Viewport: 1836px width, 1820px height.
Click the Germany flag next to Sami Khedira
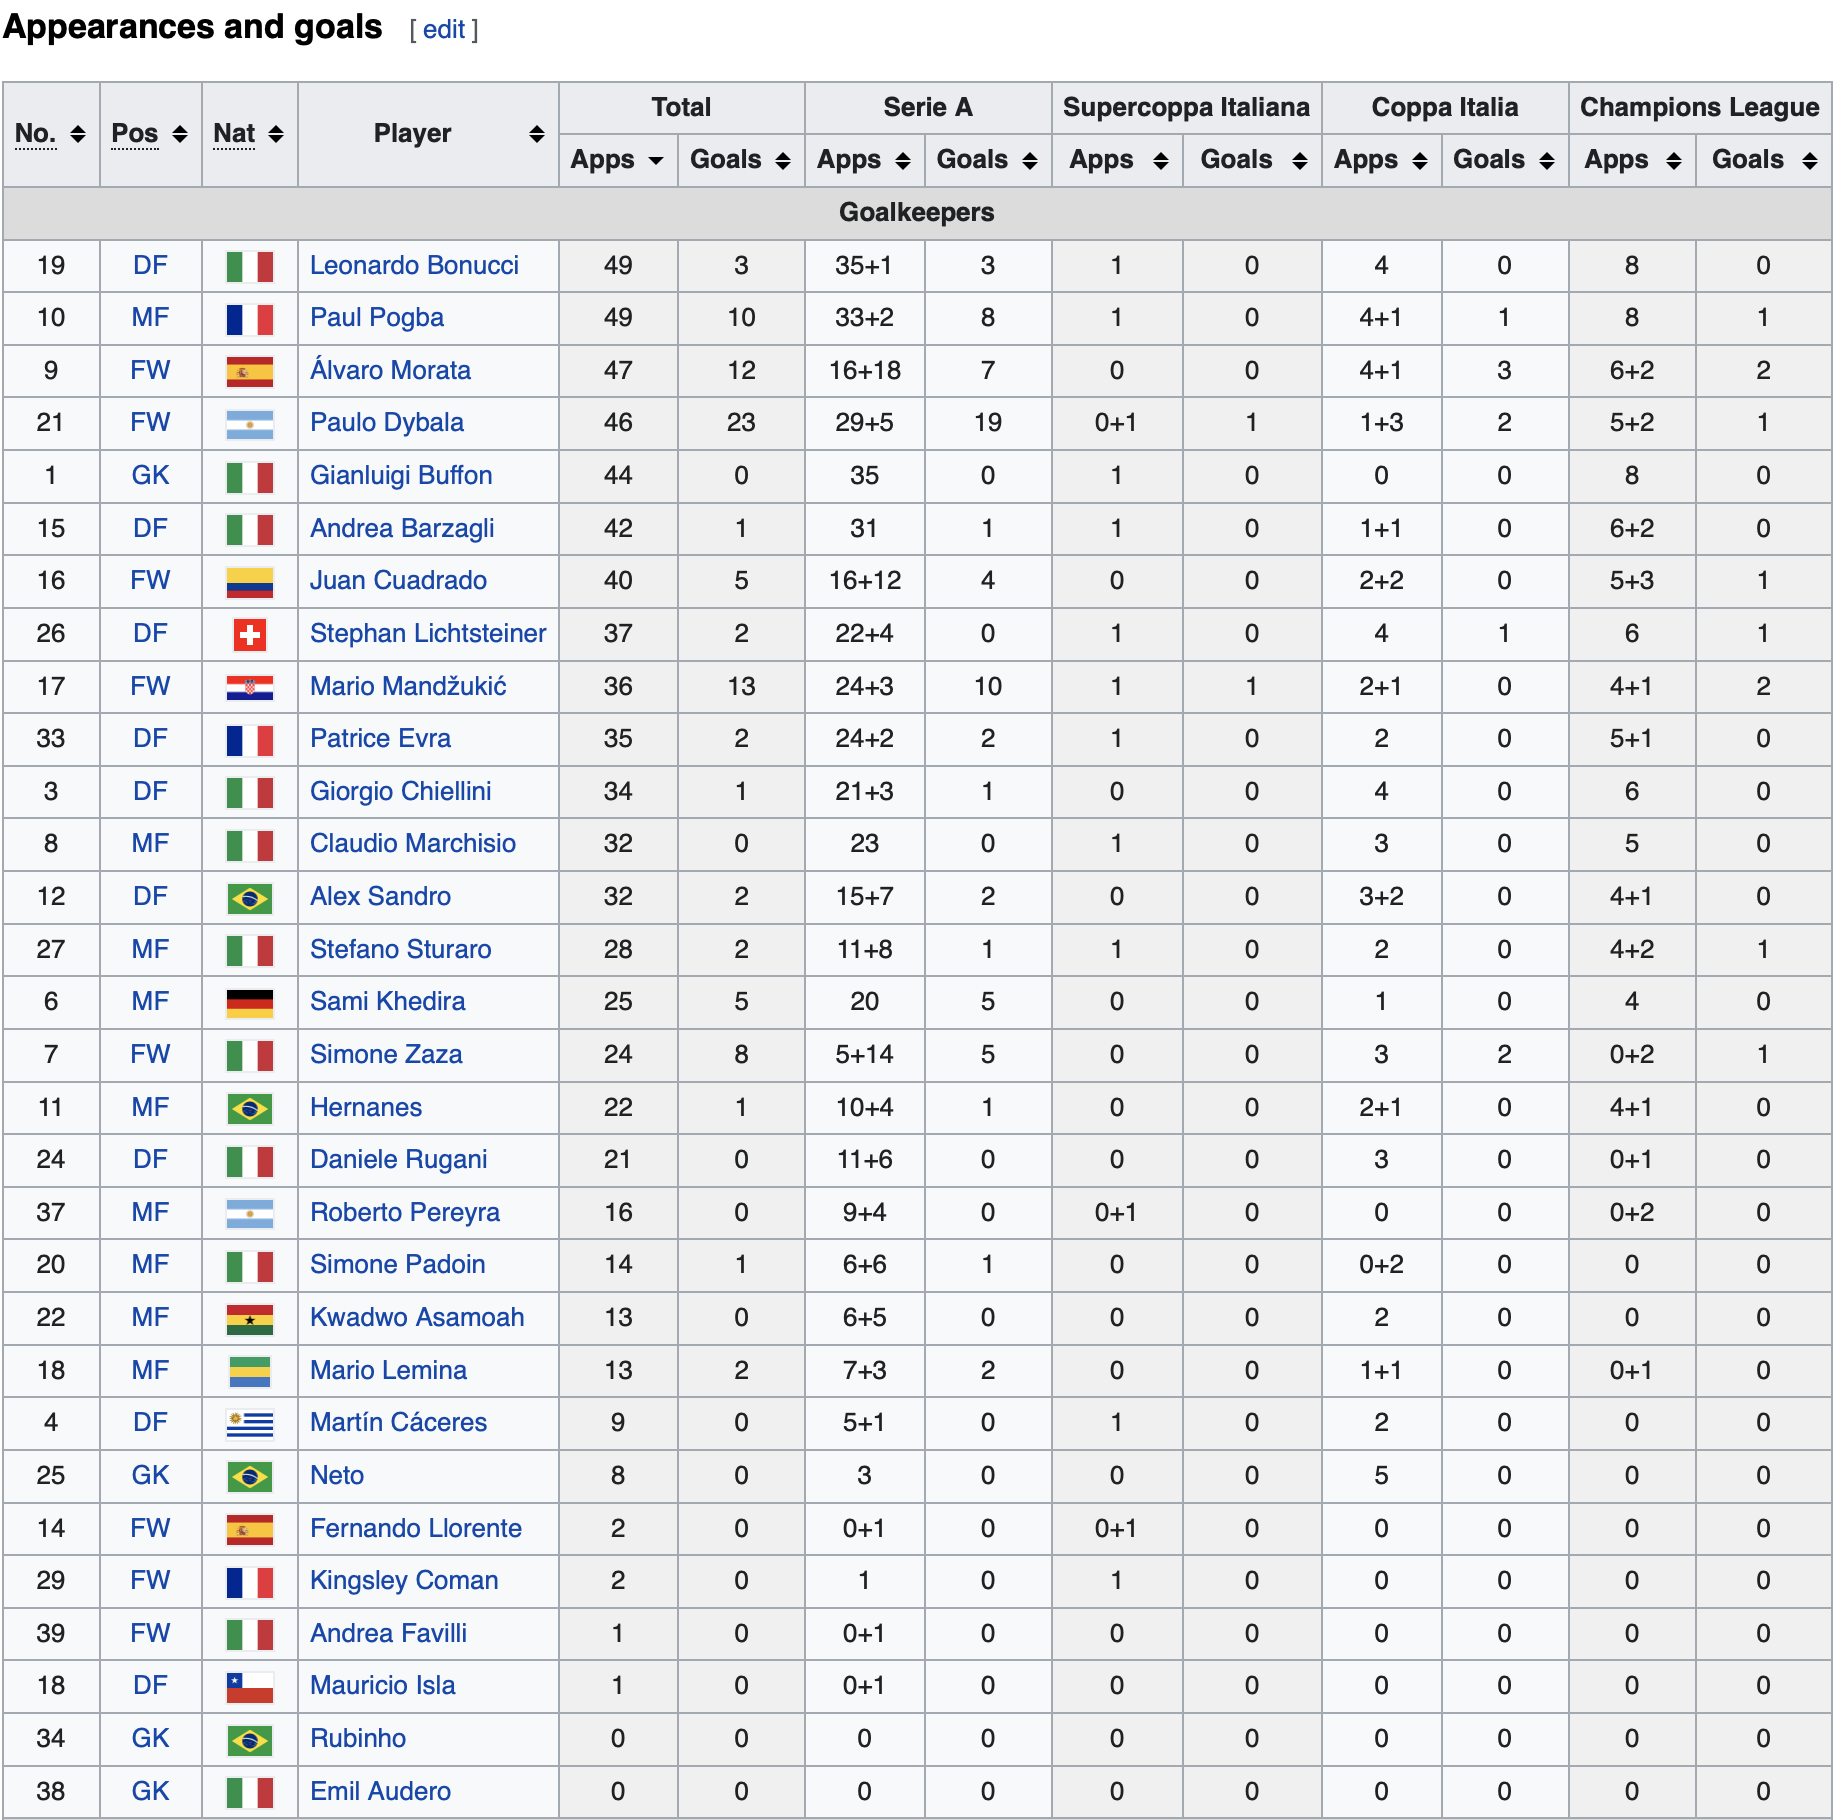249,1002
